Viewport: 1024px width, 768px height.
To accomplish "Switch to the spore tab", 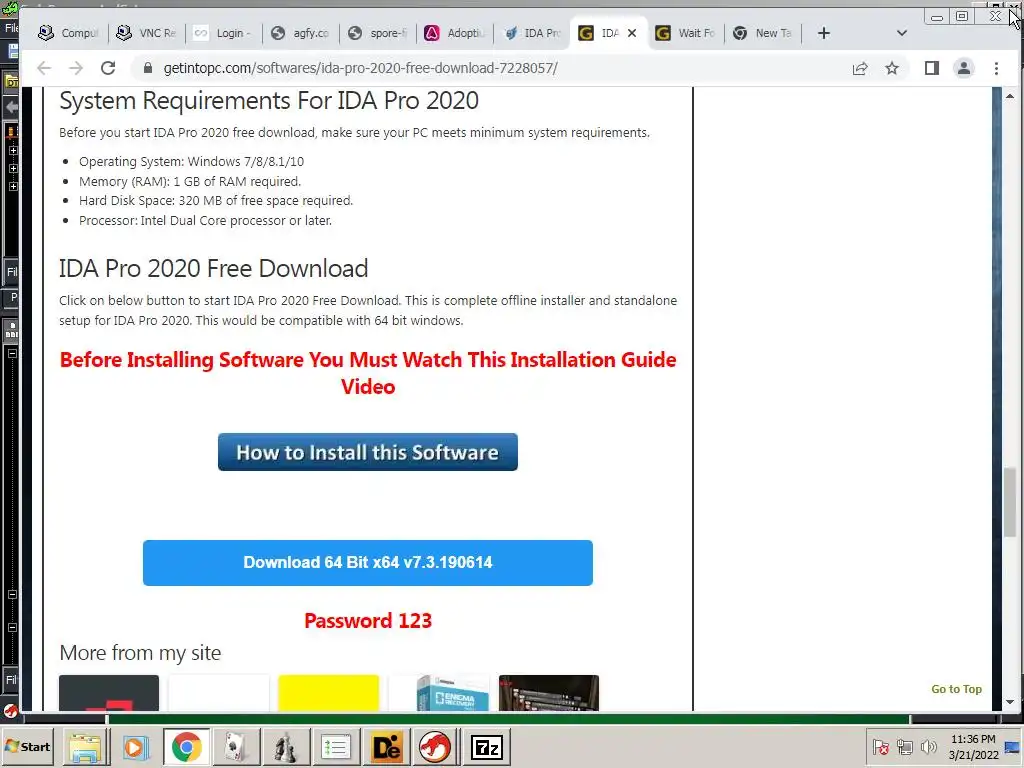I will tap(377, 33).
